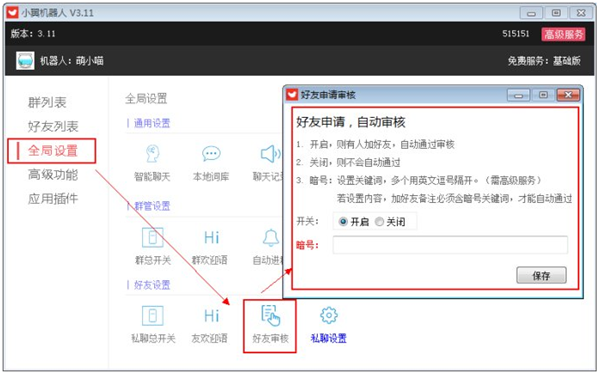Maximize the 好友申请审核 dialog
The image size is (600, 373).
pyautogui.click(x=543, y=95)
